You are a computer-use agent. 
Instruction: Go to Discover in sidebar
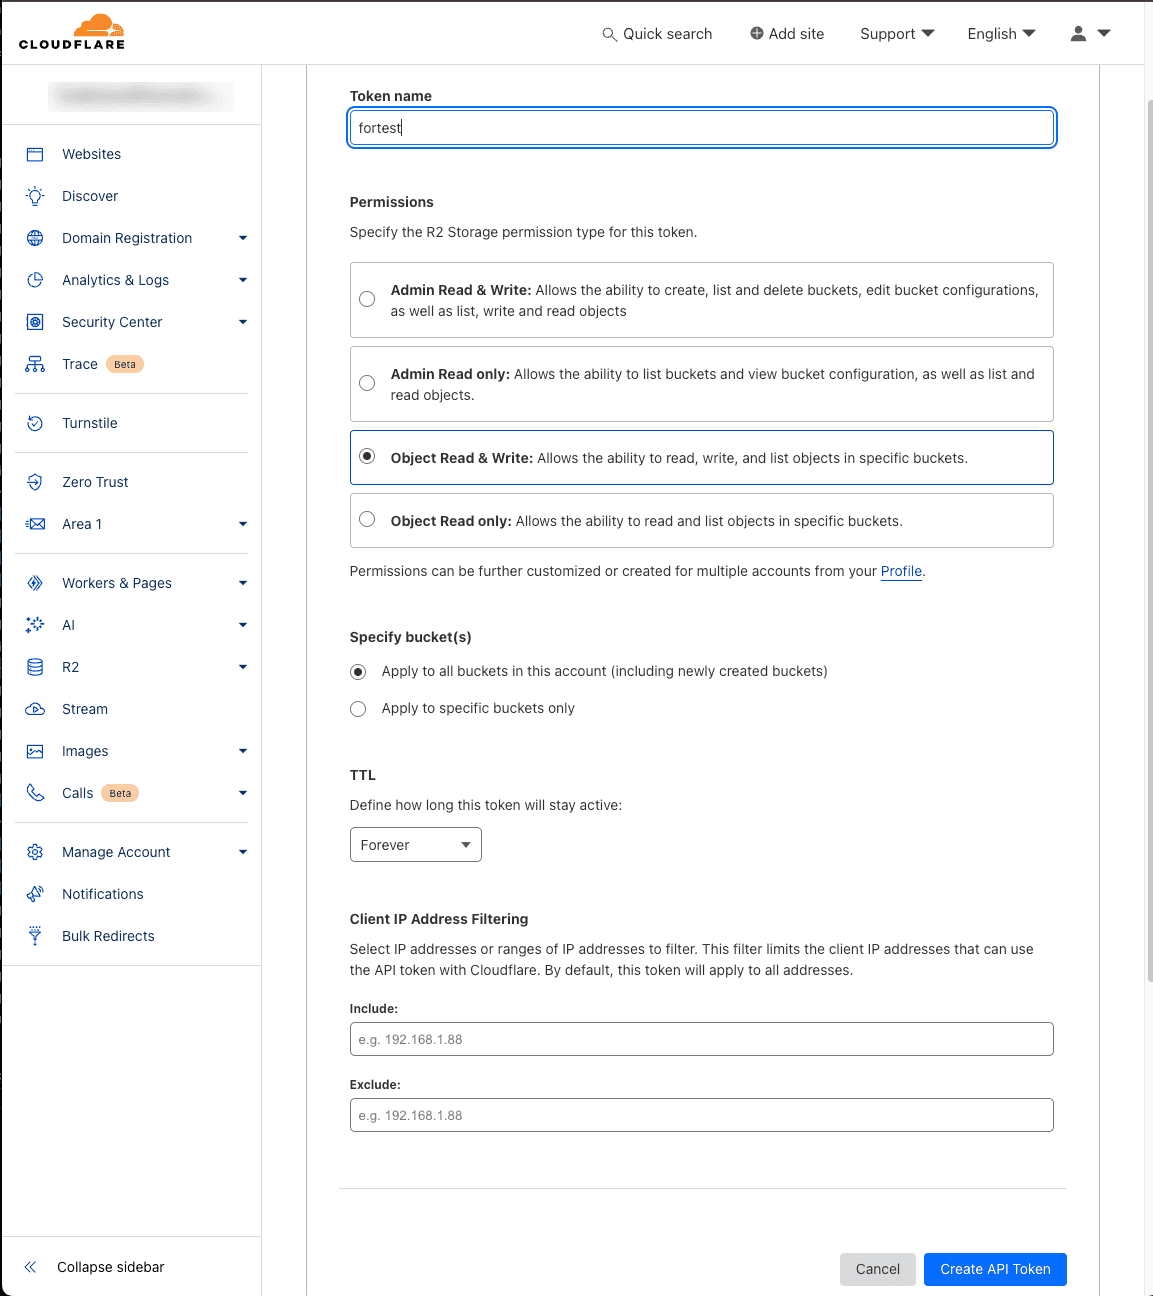[90, 196]
